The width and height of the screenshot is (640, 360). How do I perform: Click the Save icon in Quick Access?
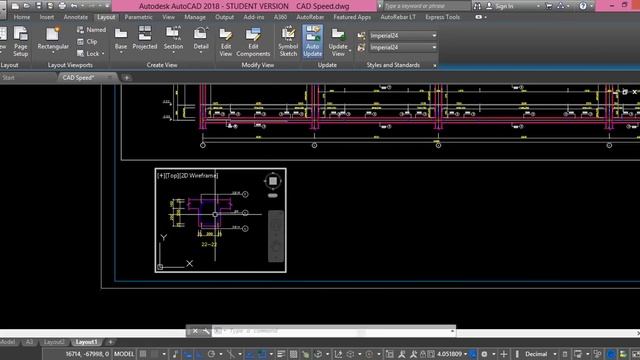pos(39,6)
